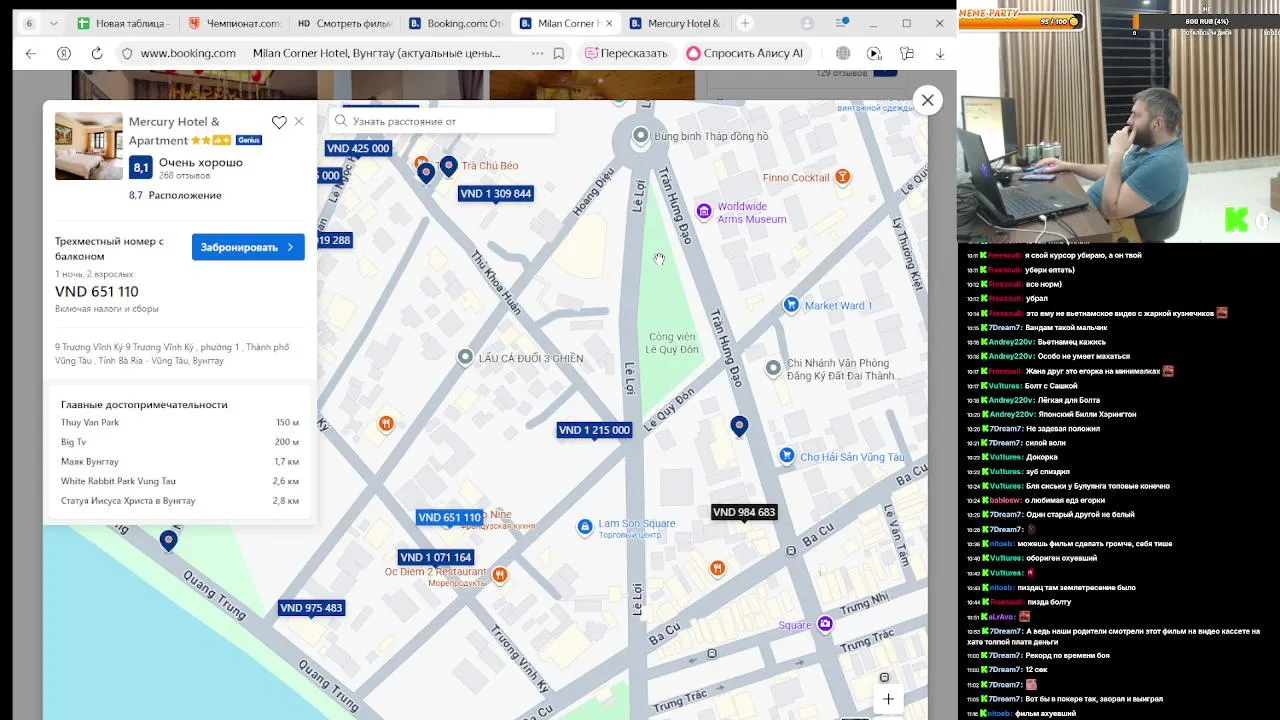Image resolution: width=1280 pixels, height=720 pixels.
Task: Click the Спросить Алису AI button
Action: pos(747,53)
